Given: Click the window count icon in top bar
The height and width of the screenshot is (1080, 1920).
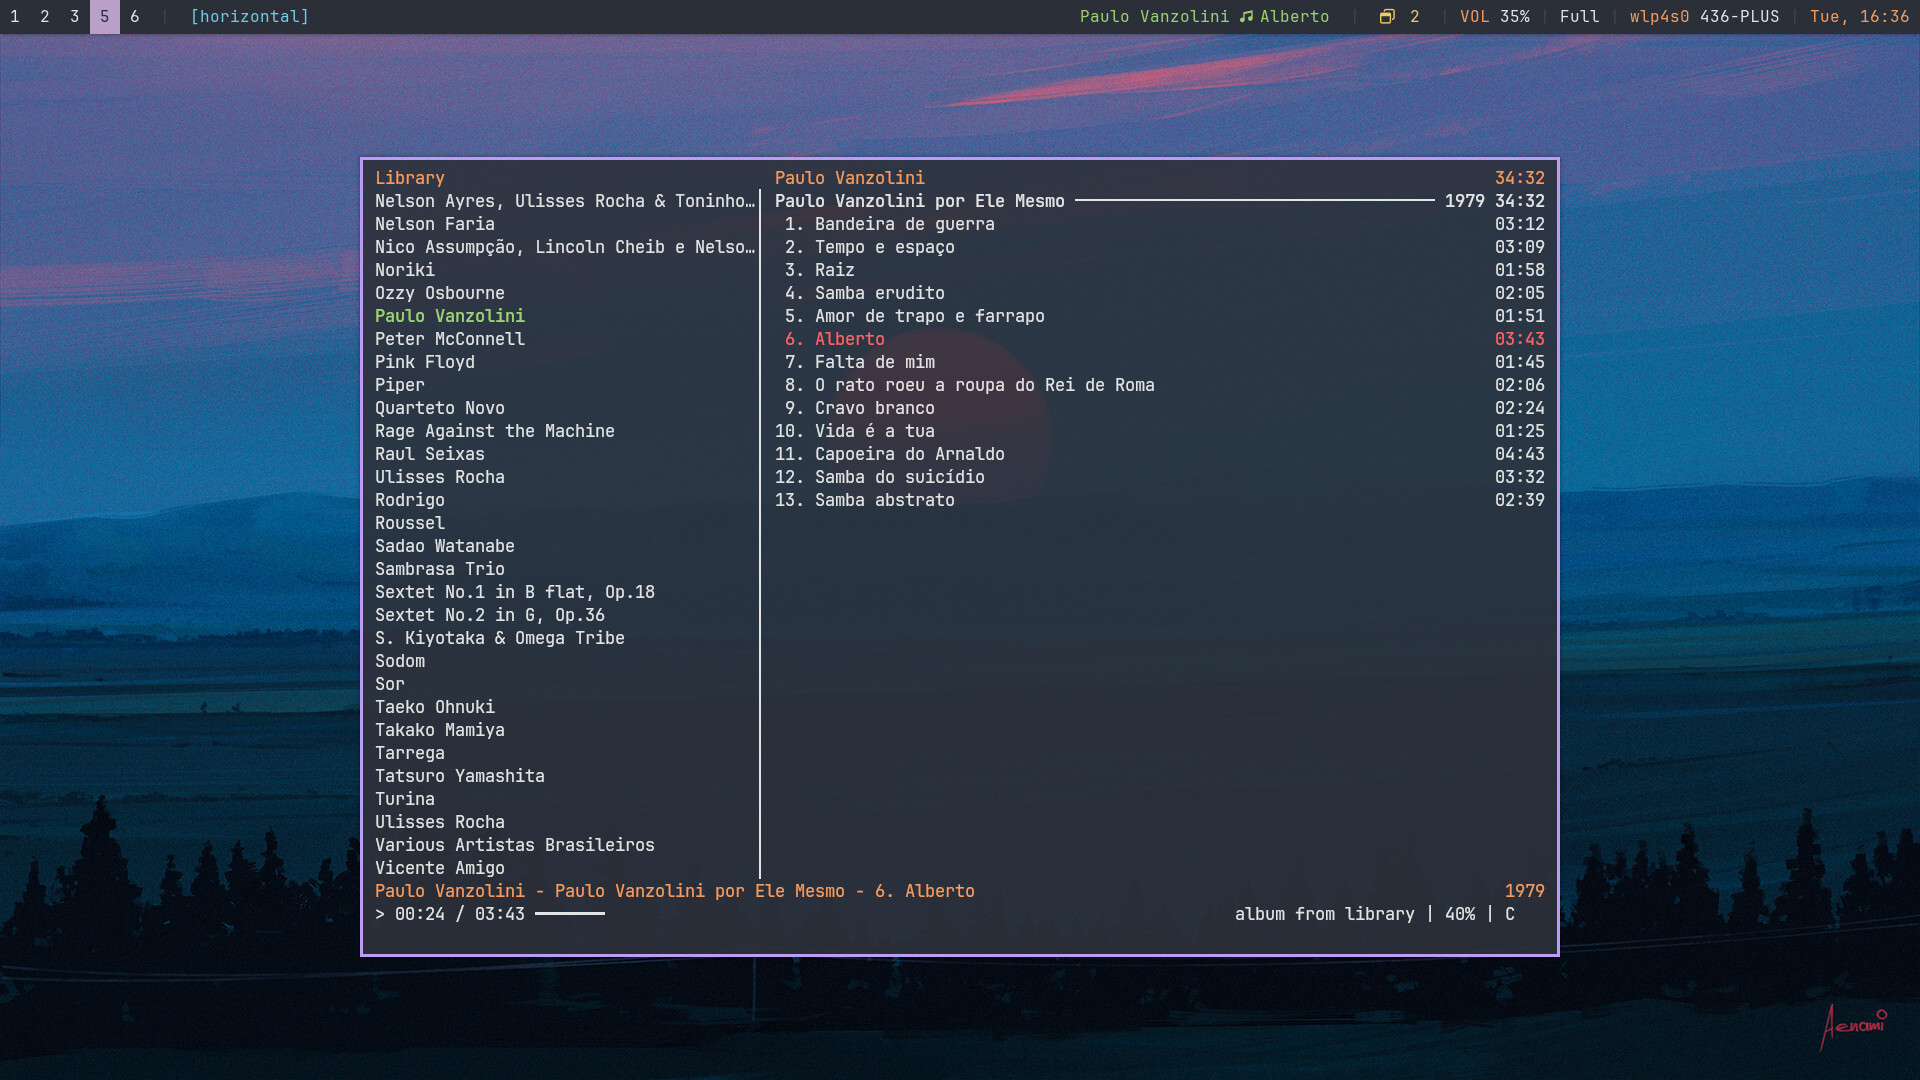Looking at the screenshot, I should pyautogui.click(x=1387, y=16).
